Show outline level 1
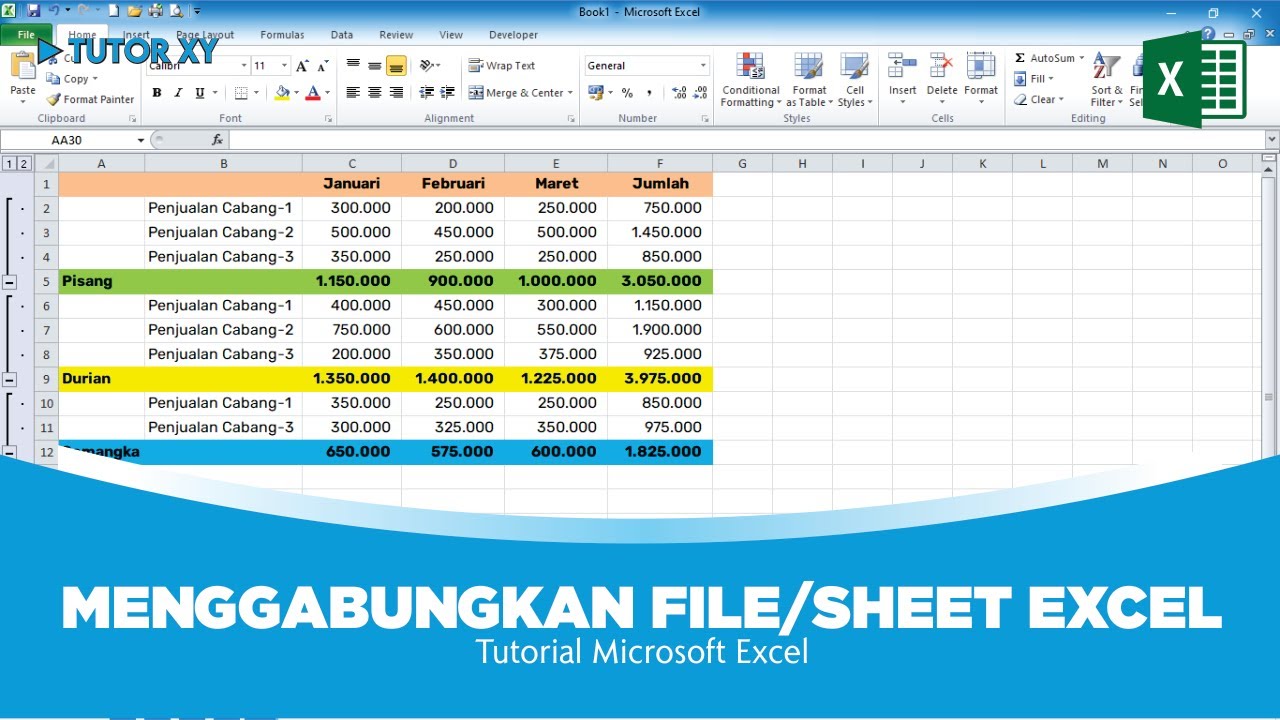The image size is (1280, 720). click(9, 164)
